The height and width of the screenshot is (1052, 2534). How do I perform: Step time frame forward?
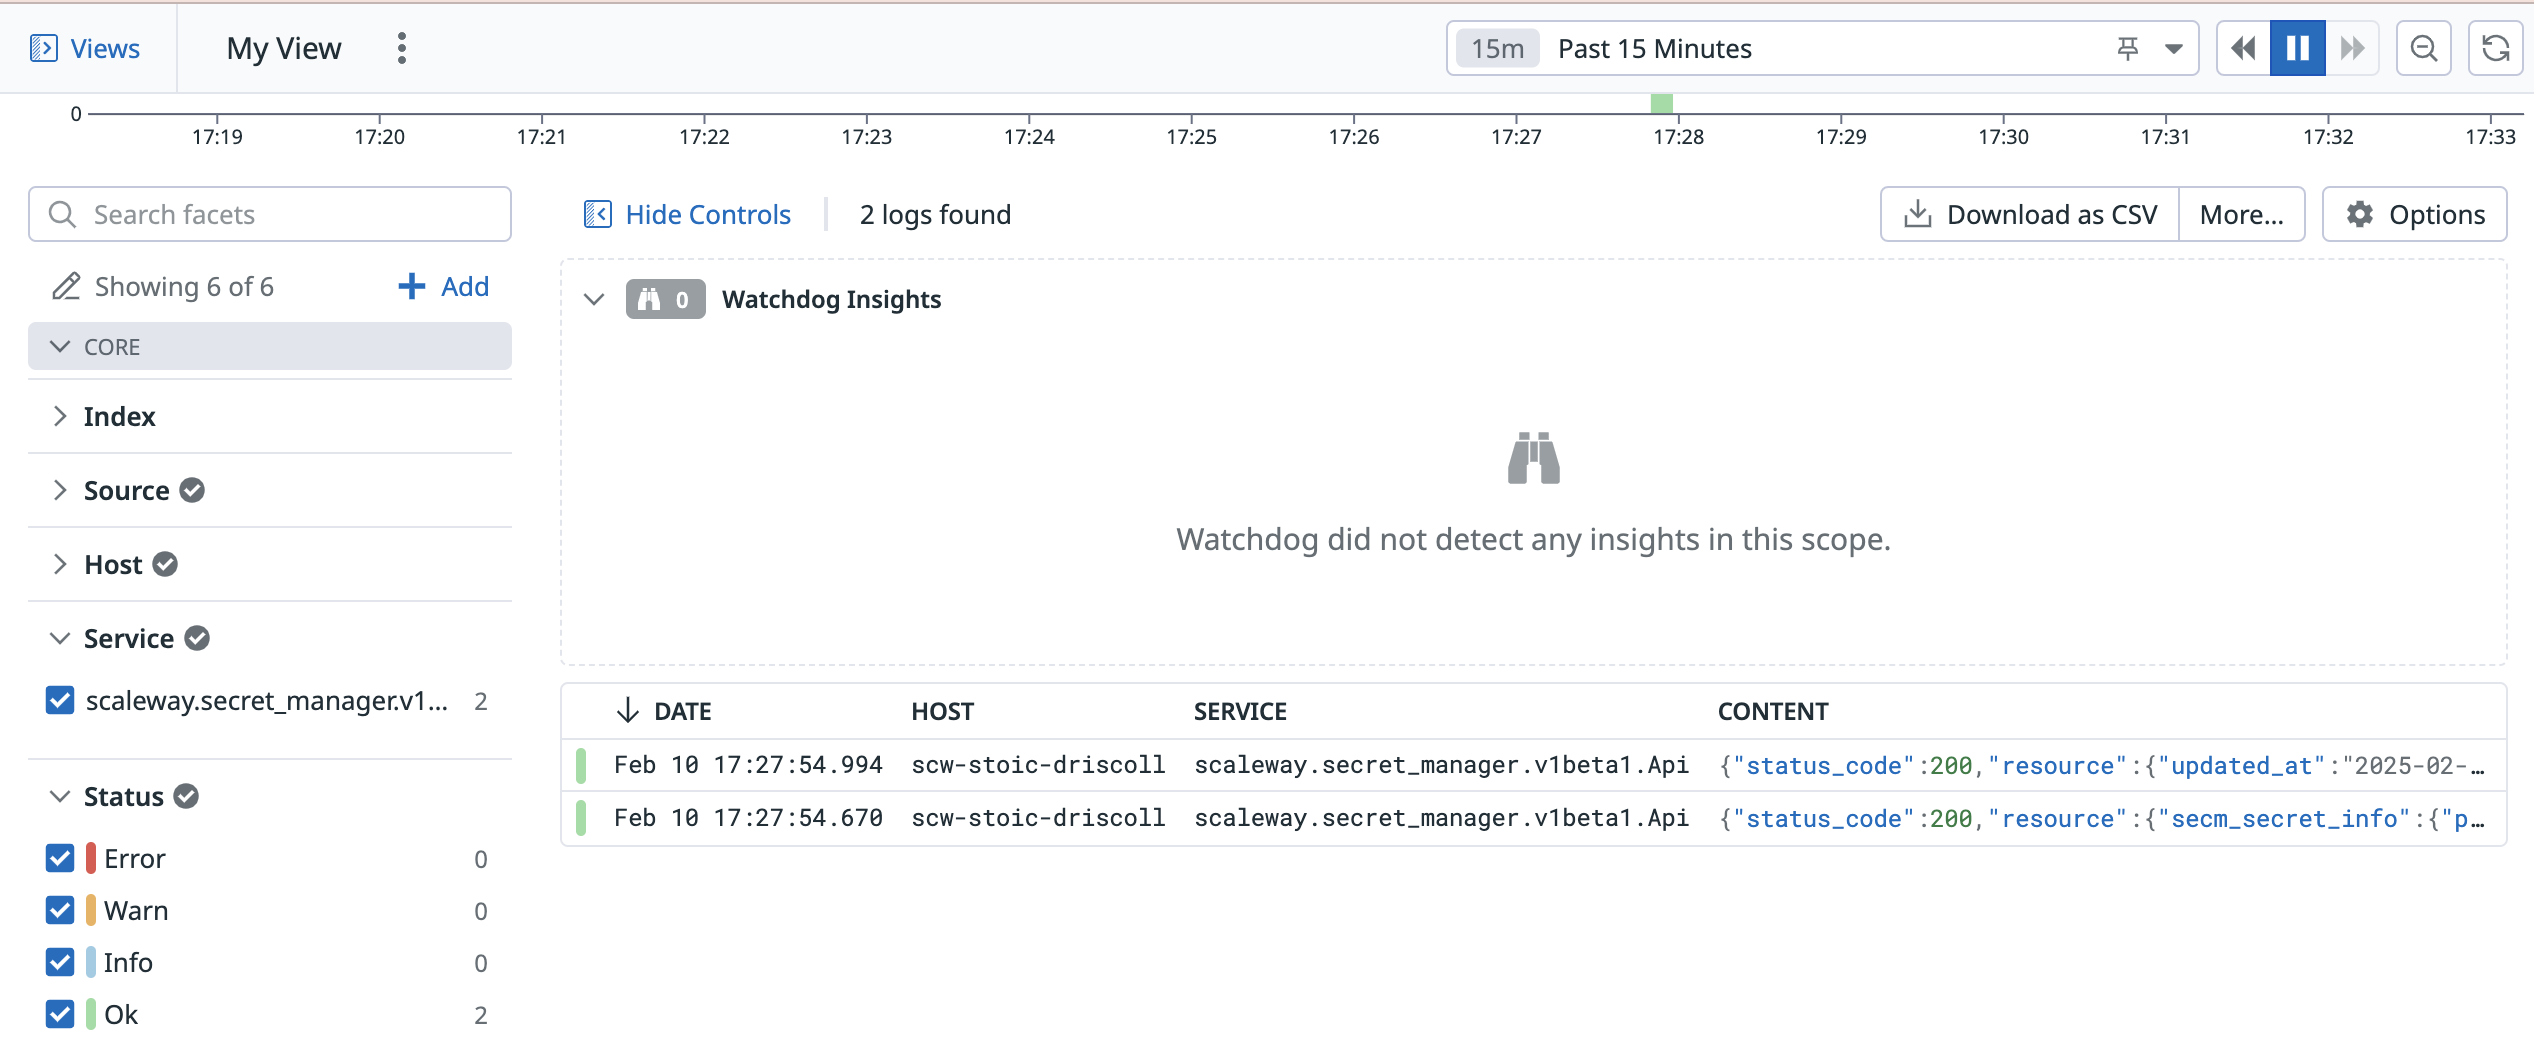(x=2352, y=48)
